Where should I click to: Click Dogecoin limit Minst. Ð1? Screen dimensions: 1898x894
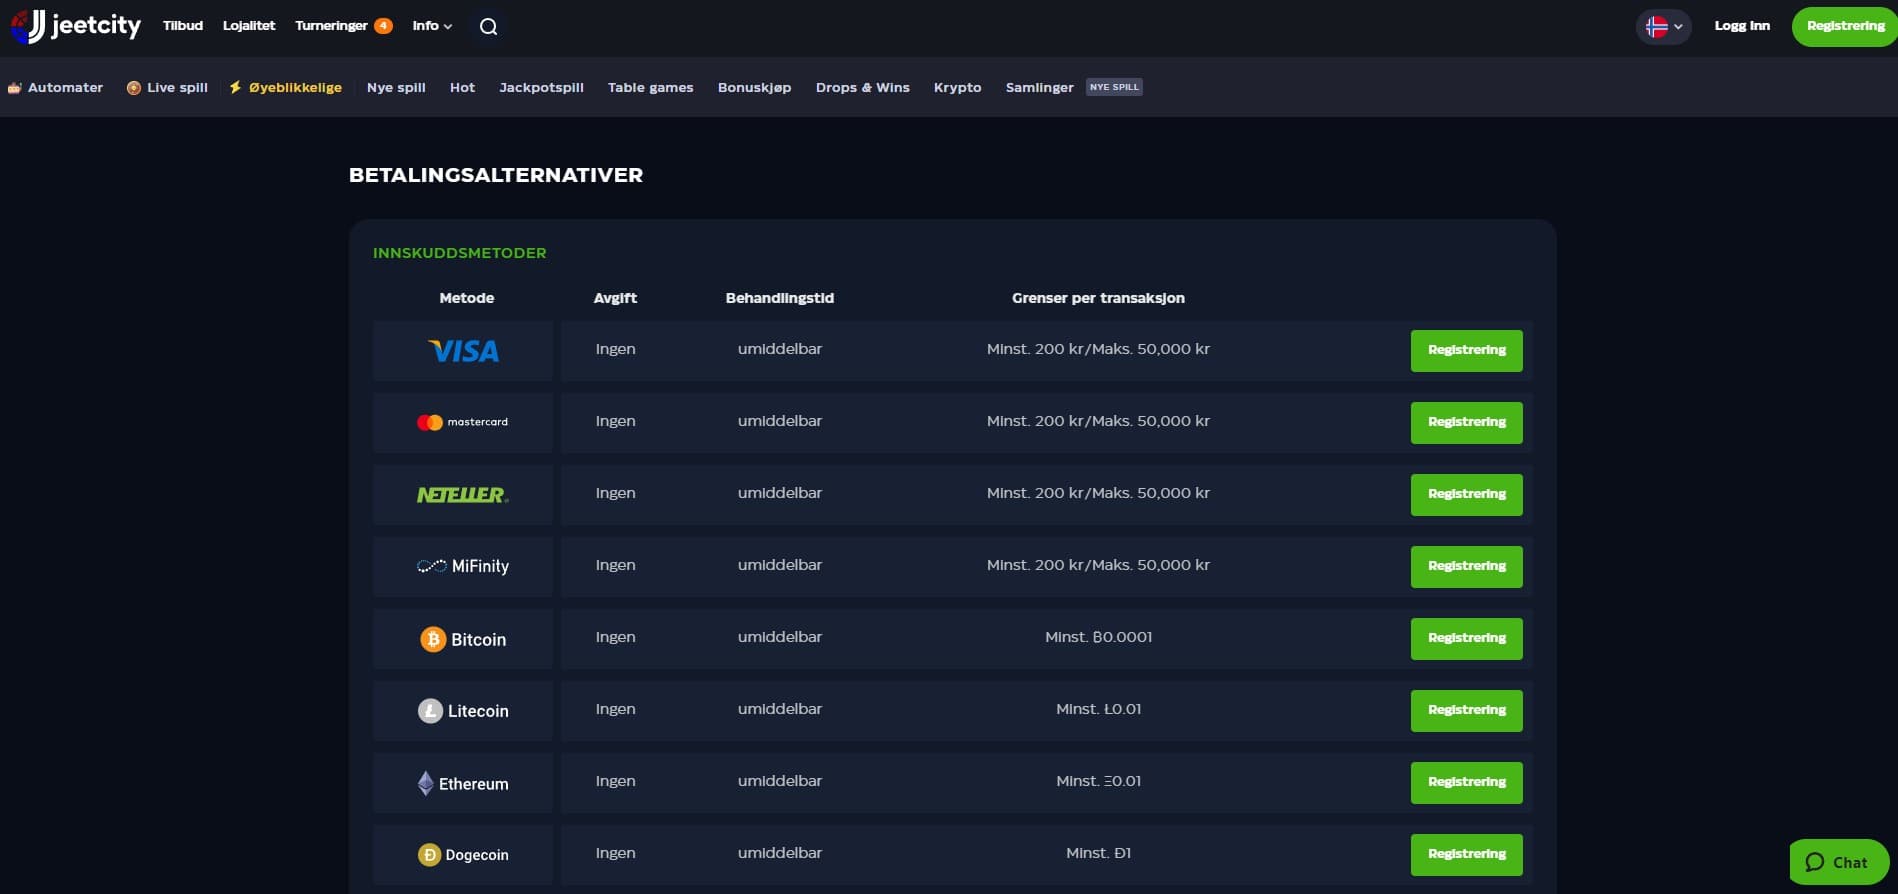coord(1098,853)
